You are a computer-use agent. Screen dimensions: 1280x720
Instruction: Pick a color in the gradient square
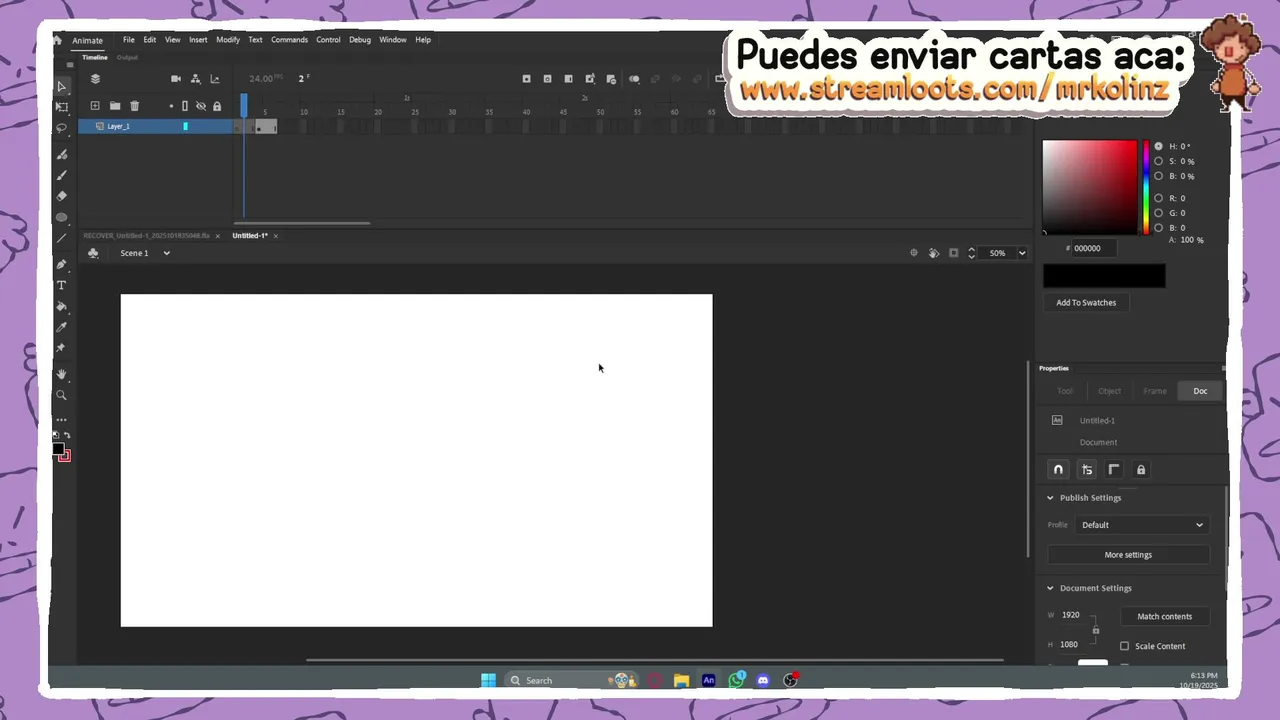click(x=1089, y=187)
